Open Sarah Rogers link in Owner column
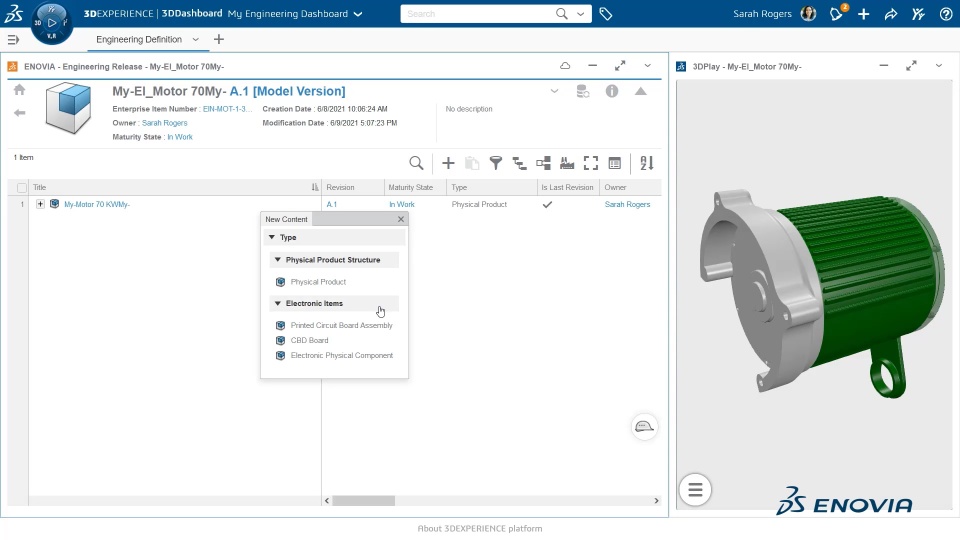 click(x=628, y=204)
